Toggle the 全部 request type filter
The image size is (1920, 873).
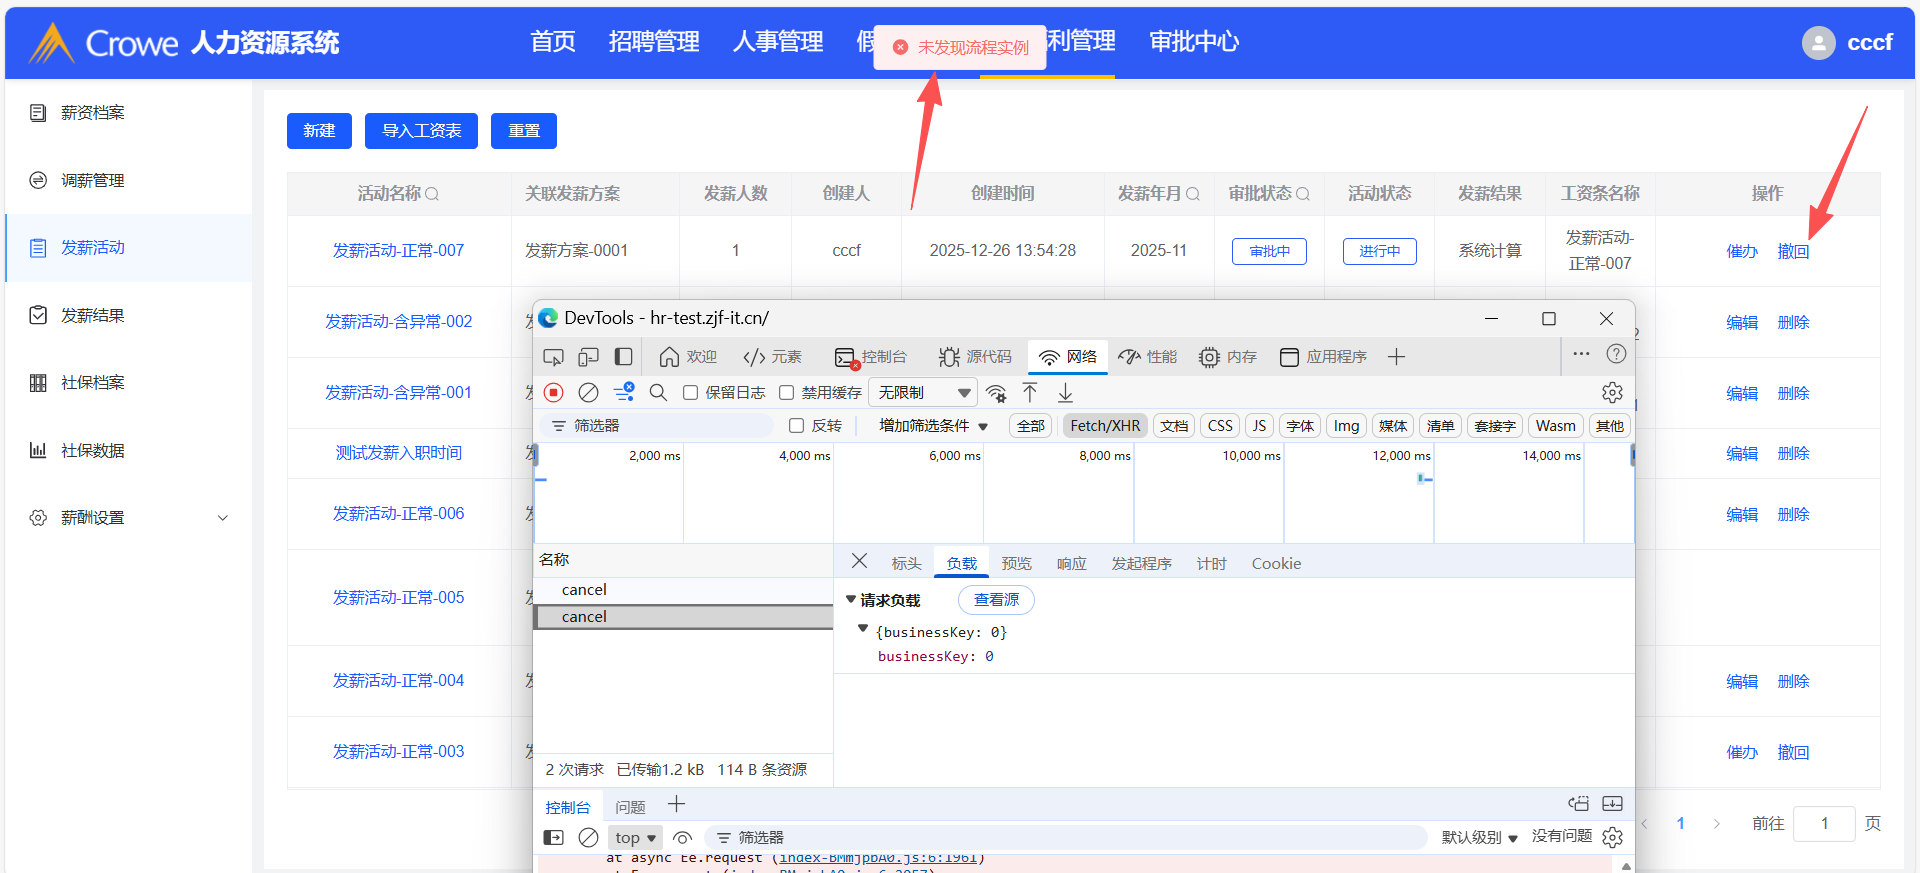1031,426
